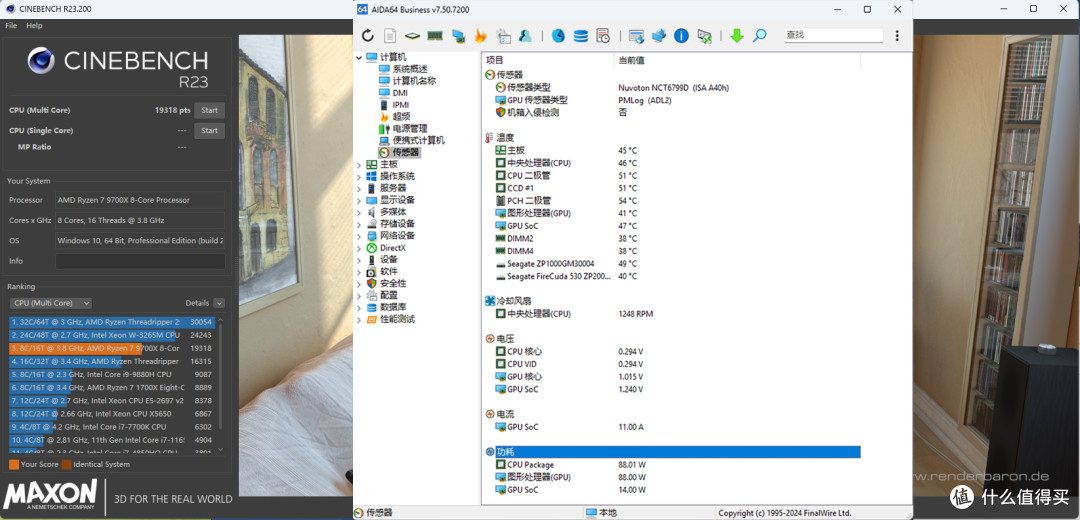Click the window with globe icon
Screen dimensions: 1080x520
pyautogui.click(x=636, y=36)
